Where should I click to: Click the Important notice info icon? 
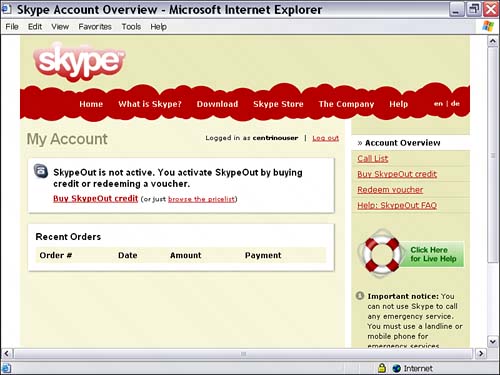[x=360, y=295]
